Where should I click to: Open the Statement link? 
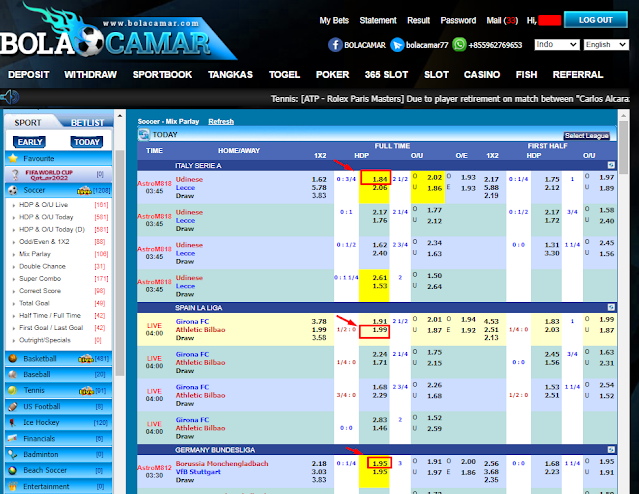coord(378,20)
